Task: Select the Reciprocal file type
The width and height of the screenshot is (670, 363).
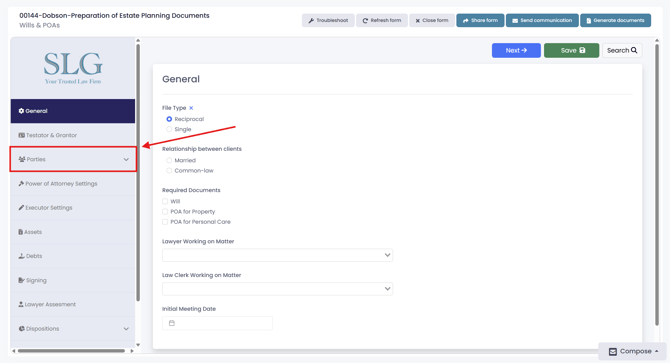Action: (169, 119)
